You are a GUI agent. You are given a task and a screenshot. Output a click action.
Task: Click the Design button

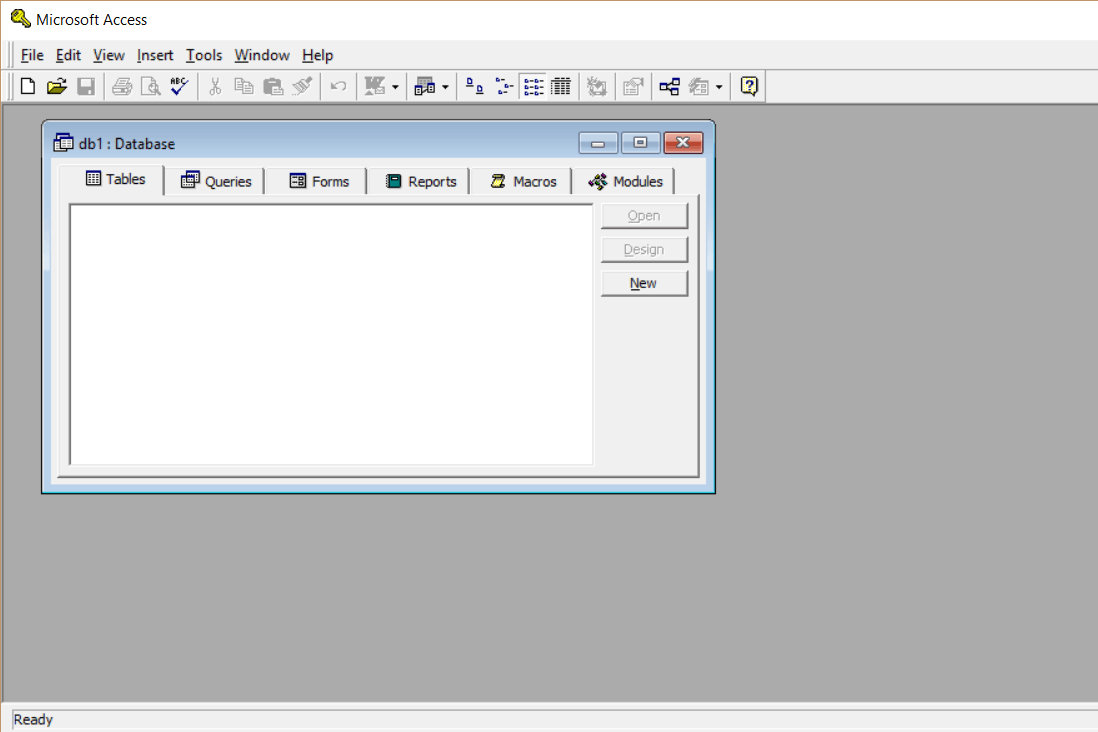click(644, 249)
